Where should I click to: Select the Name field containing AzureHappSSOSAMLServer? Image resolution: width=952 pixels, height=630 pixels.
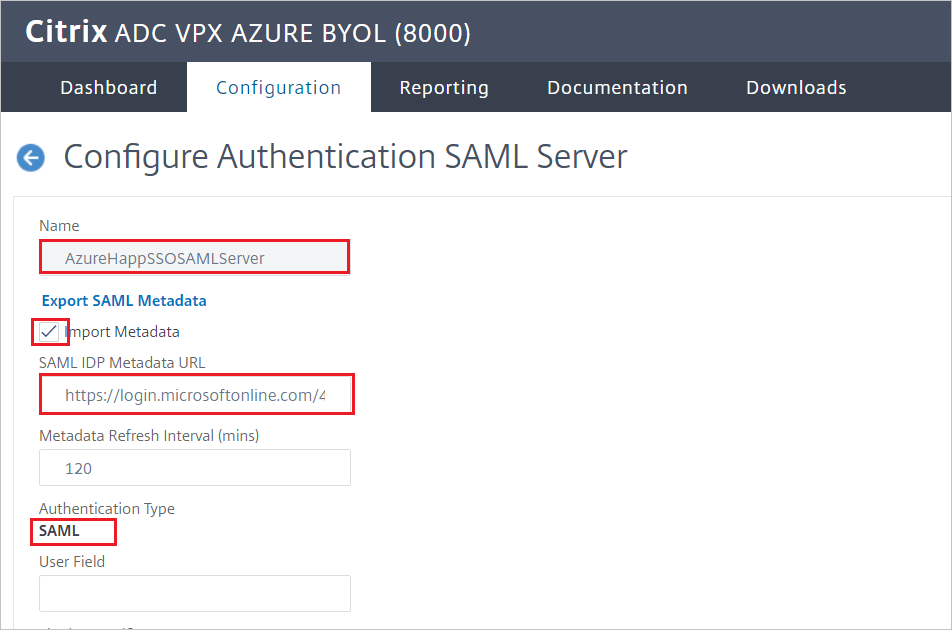click(194, 256)
